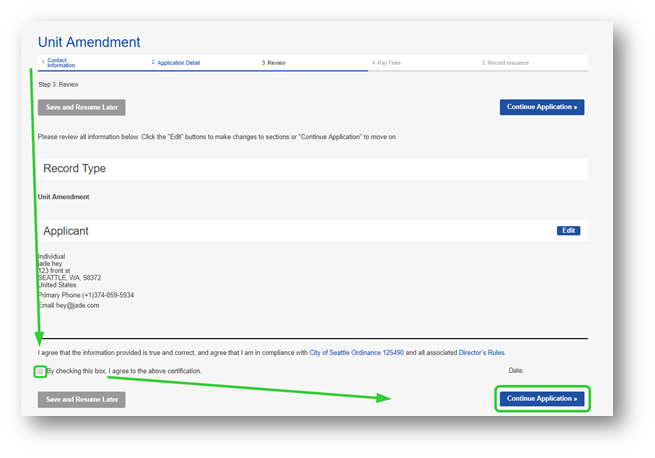Image resolution: width=655 pixels, height=458 pixels.
Task: Click the top Save and Resume Later button
Action: (x=81, y=107)
